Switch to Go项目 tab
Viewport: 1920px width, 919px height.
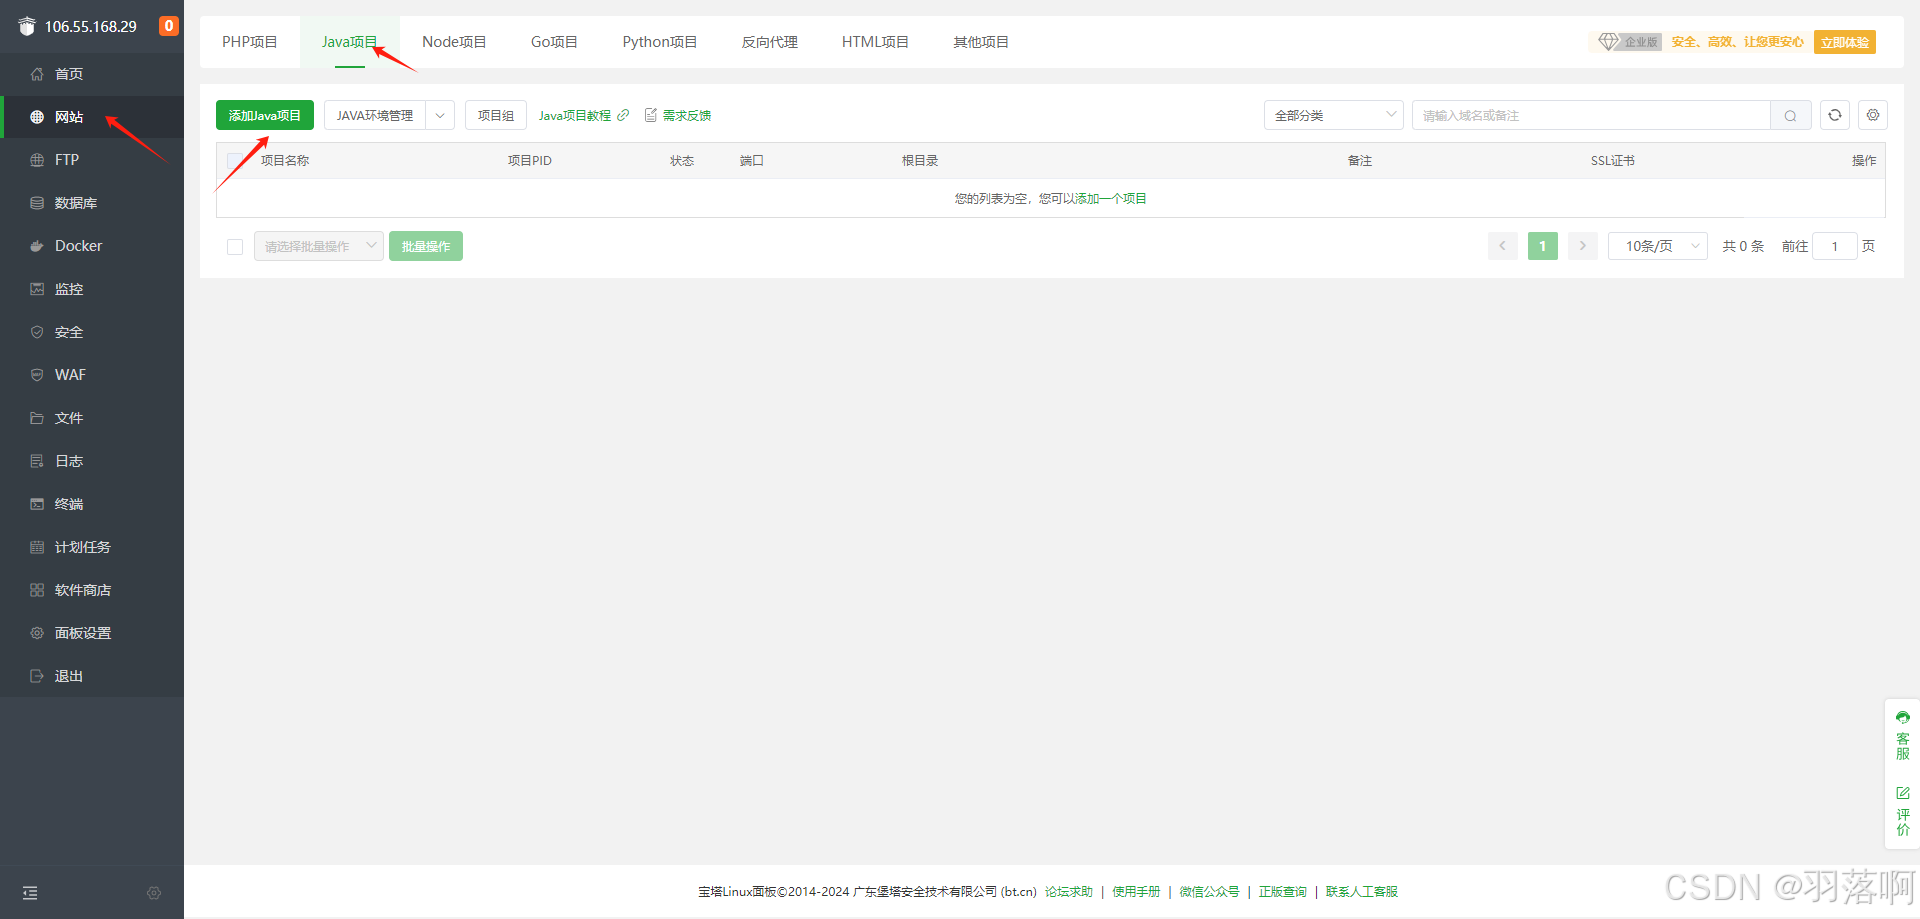(x=554, y=42)
